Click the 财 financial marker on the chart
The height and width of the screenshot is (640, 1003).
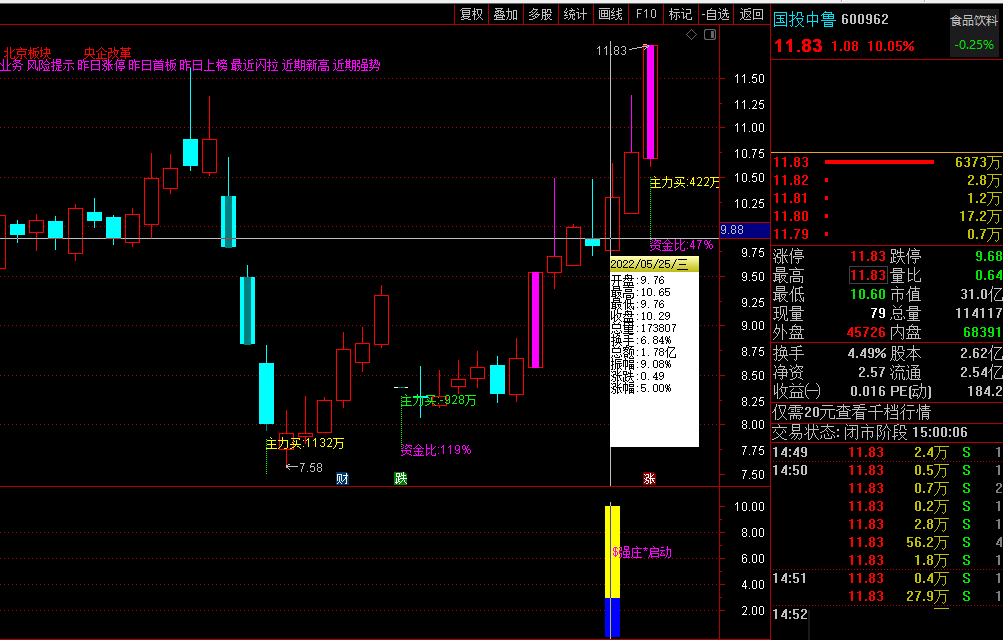342,478
